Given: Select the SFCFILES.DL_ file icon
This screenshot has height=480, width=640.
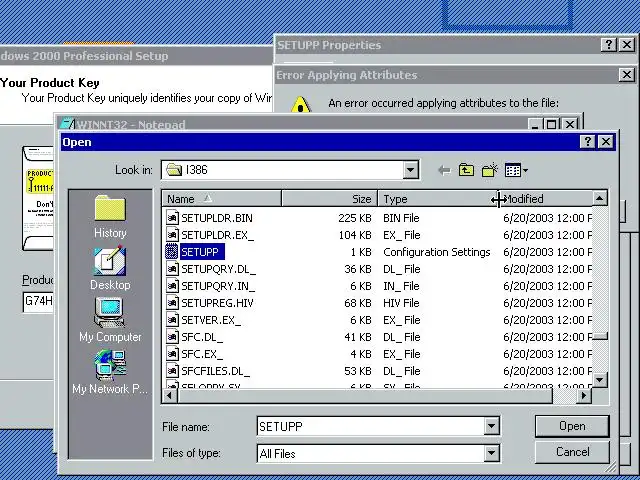Looking at the screenshot, I should [x=172, y=371].
